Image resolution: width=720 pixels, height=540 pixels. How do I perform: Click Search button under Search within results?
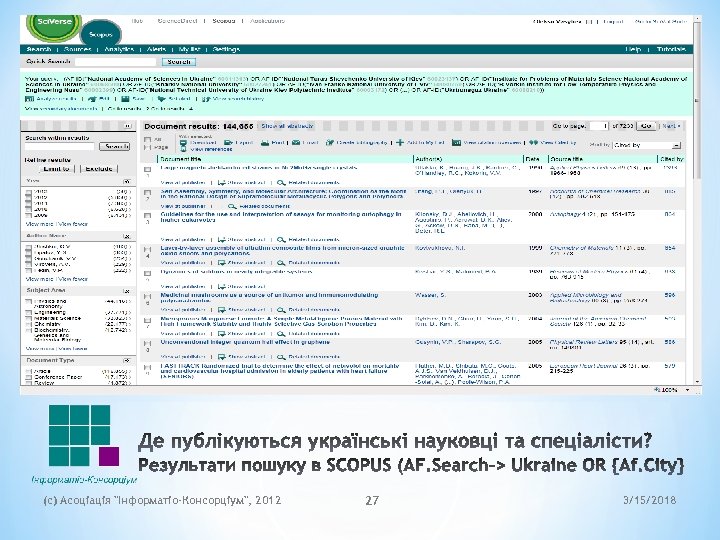point(115,146)
